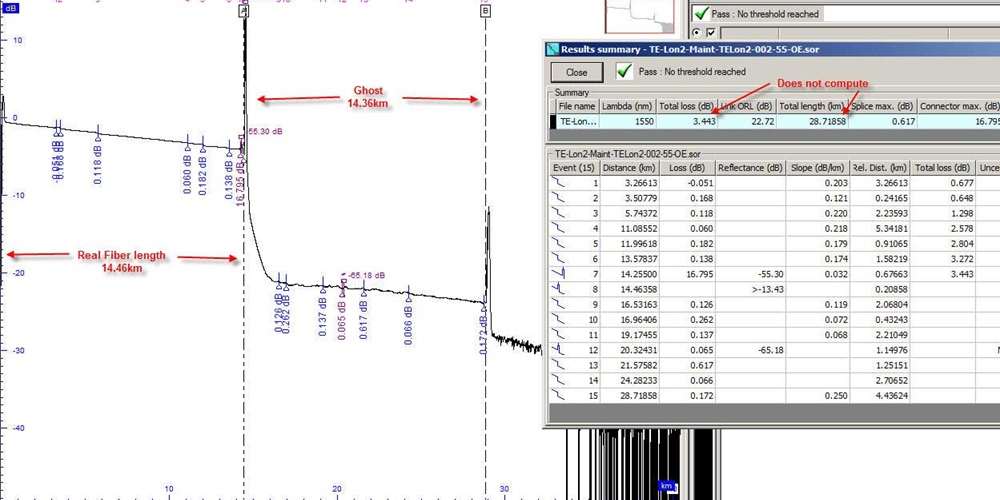The image size is (1000, 500).
Task: Click reflectance -55.30 in event table
Action: click(x=749, y=274)
